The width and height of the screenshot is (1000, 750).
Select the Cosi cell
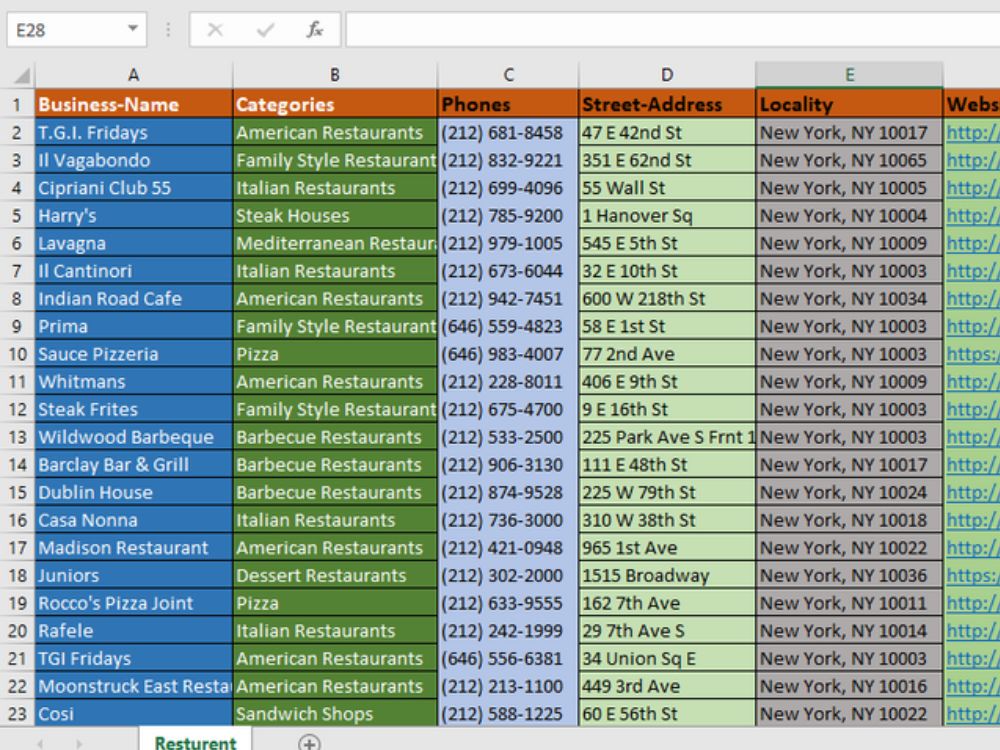[134, 714]
